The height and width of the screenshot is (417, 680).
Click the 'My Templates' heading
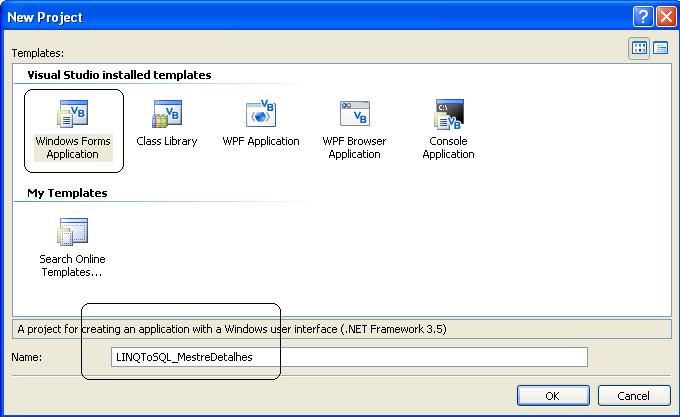click(x=67, y=193)
